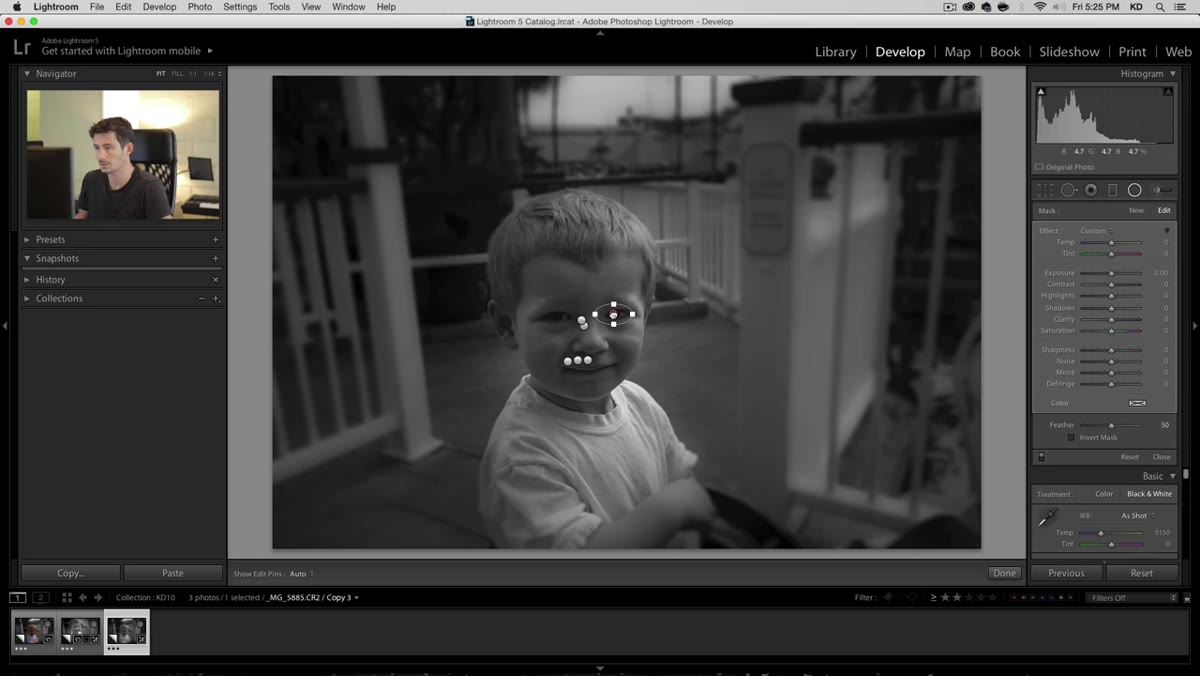Click the rating comparison ≥ symbol
Screen dimensions: 1200x676
point(934,598)
